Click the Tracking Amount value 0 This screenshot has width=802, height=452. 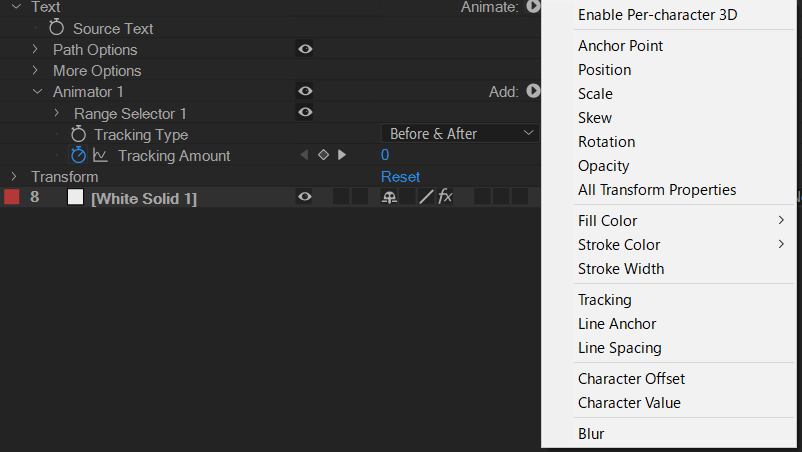[385, 155]
